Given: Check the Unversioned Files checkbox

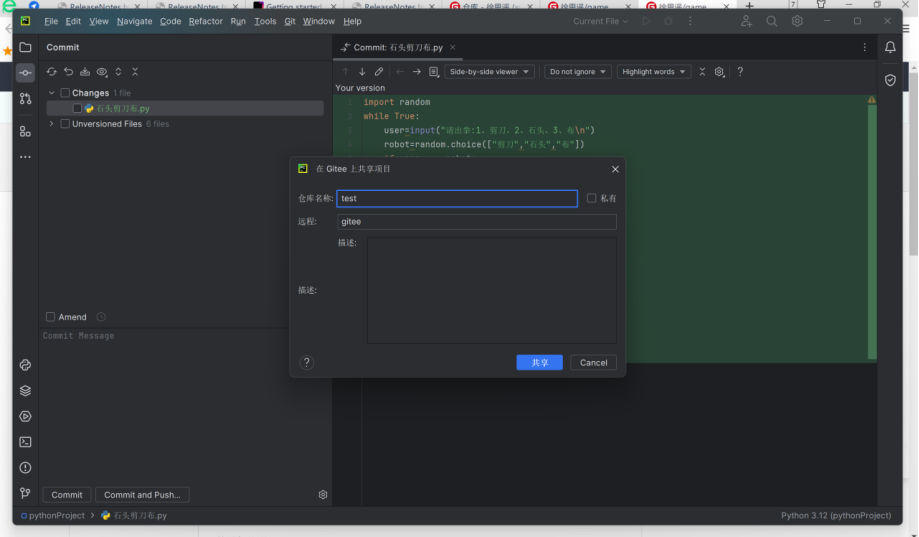Looking at the screenshot, I should click(66, 124).
